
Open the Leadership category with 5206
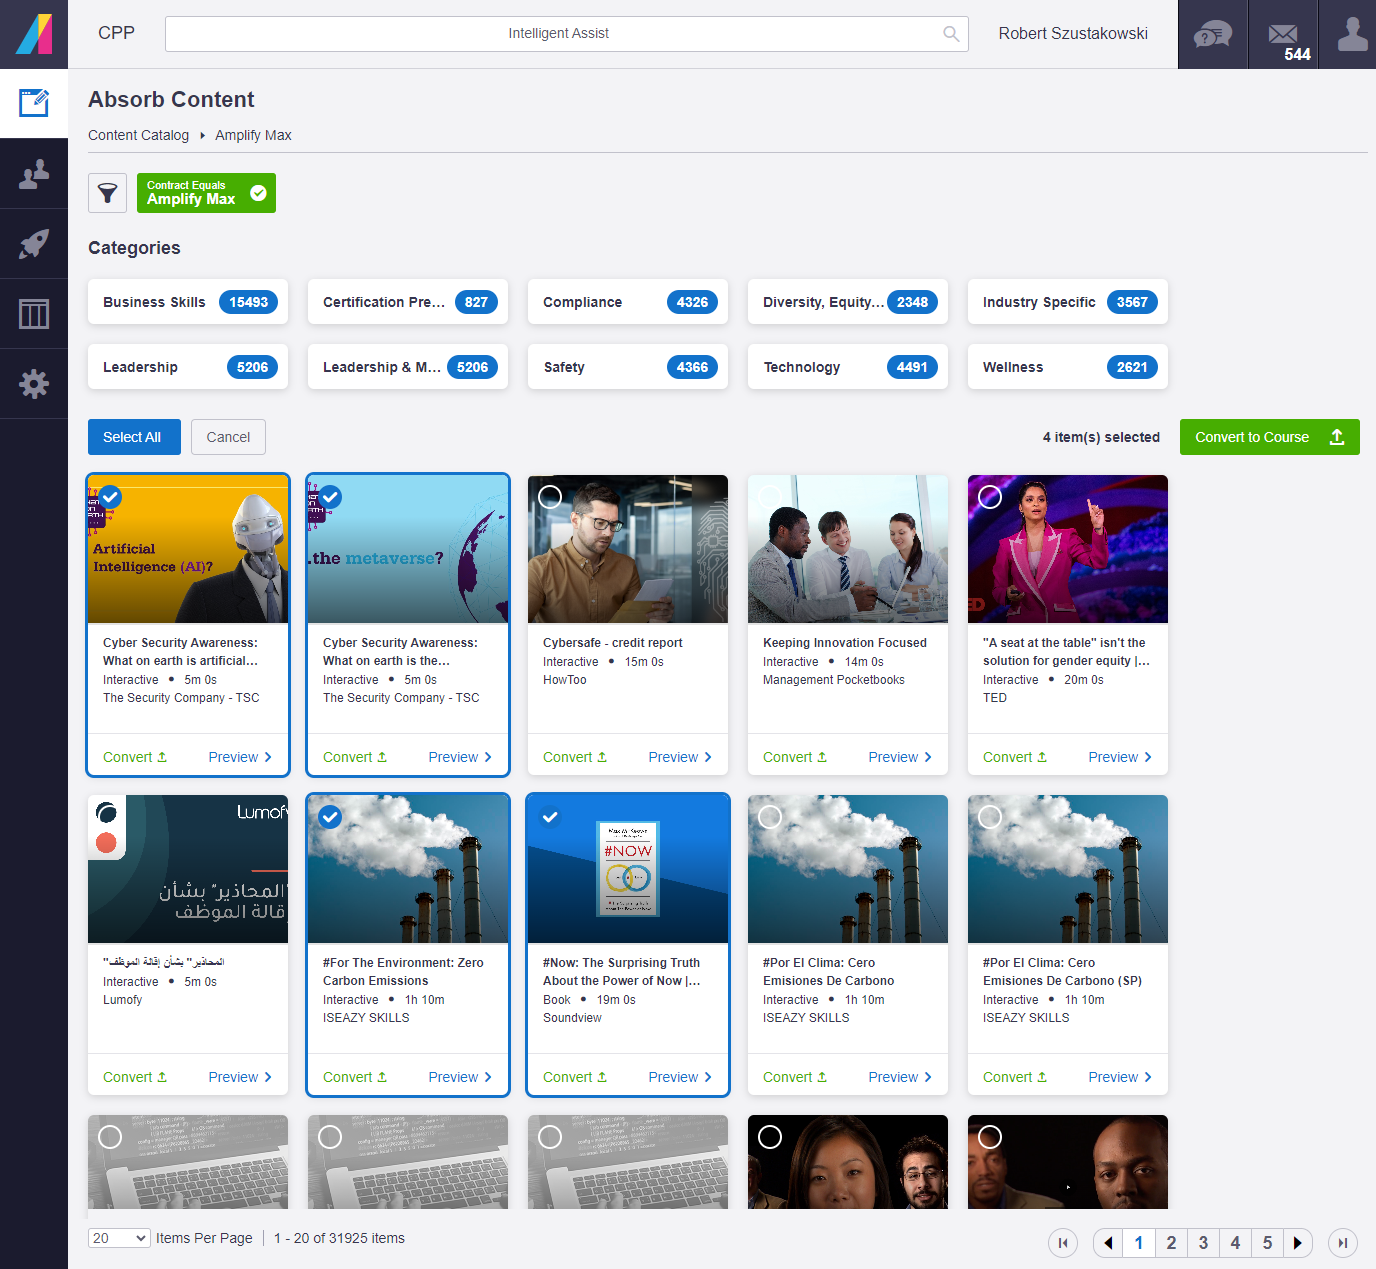(x=188, y=367)
